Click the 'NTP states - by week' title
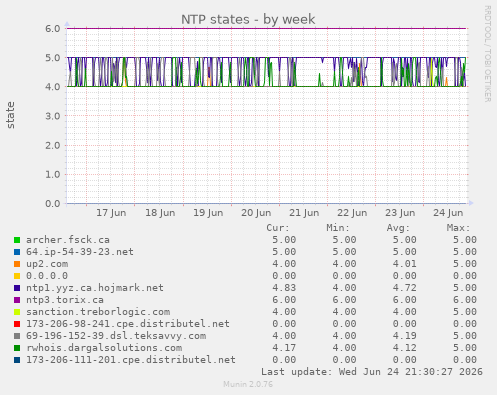 248,19
